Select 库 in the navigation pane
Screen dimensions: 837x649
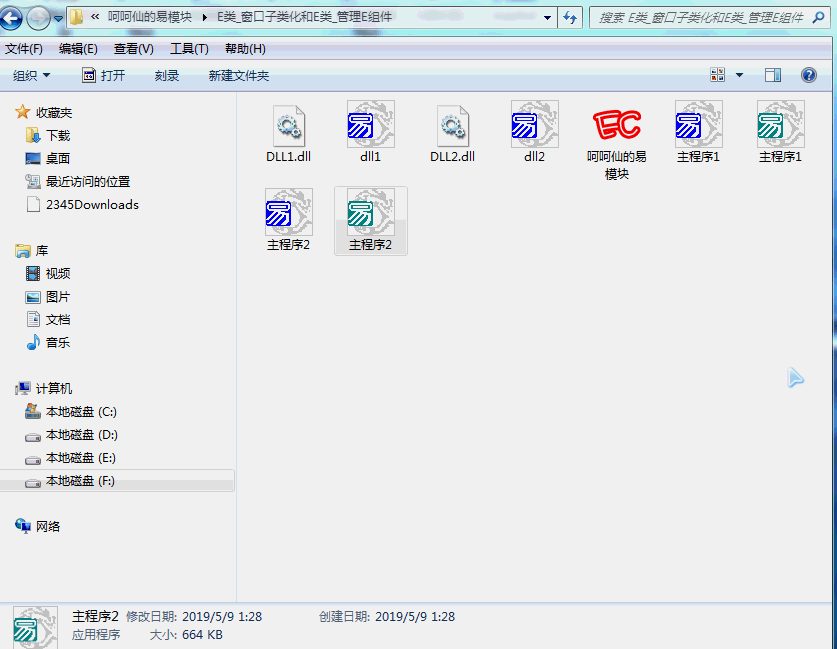click(x=42, y=251)
